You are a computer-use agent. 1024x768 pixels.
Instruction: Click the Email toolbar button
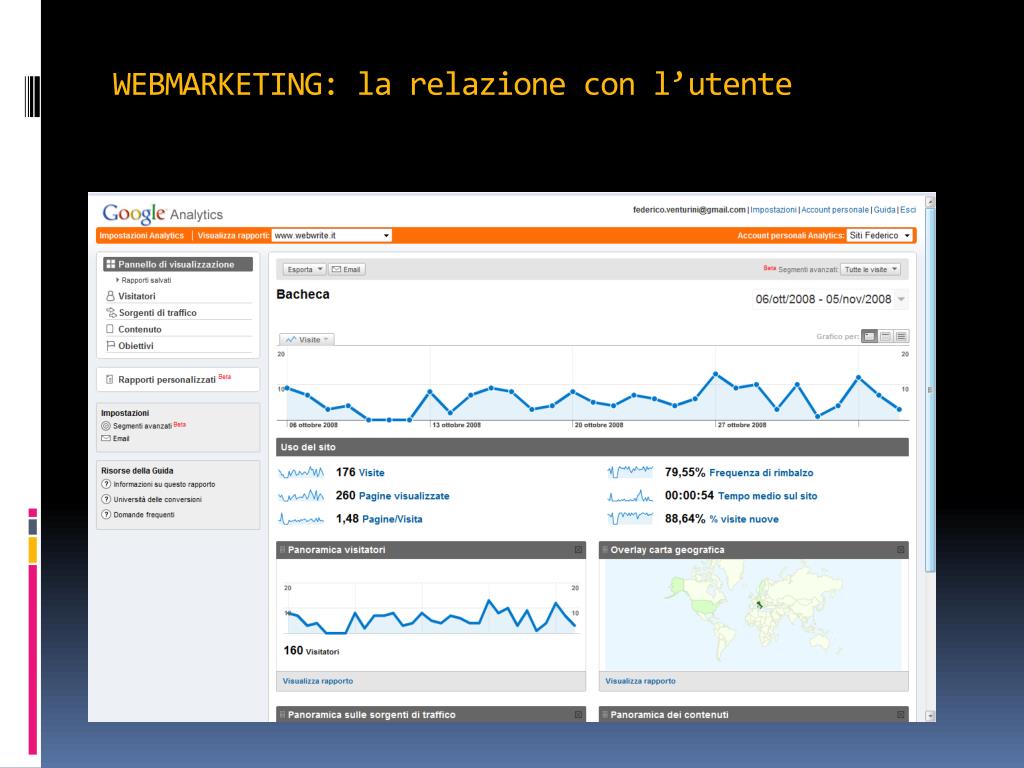[x=347, y=269]
